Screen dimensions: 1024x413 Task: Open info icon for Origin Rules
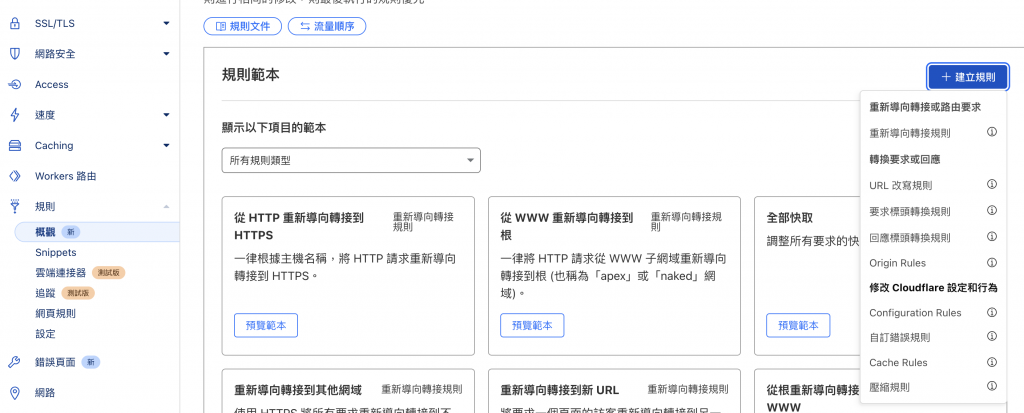pos(991,263)
